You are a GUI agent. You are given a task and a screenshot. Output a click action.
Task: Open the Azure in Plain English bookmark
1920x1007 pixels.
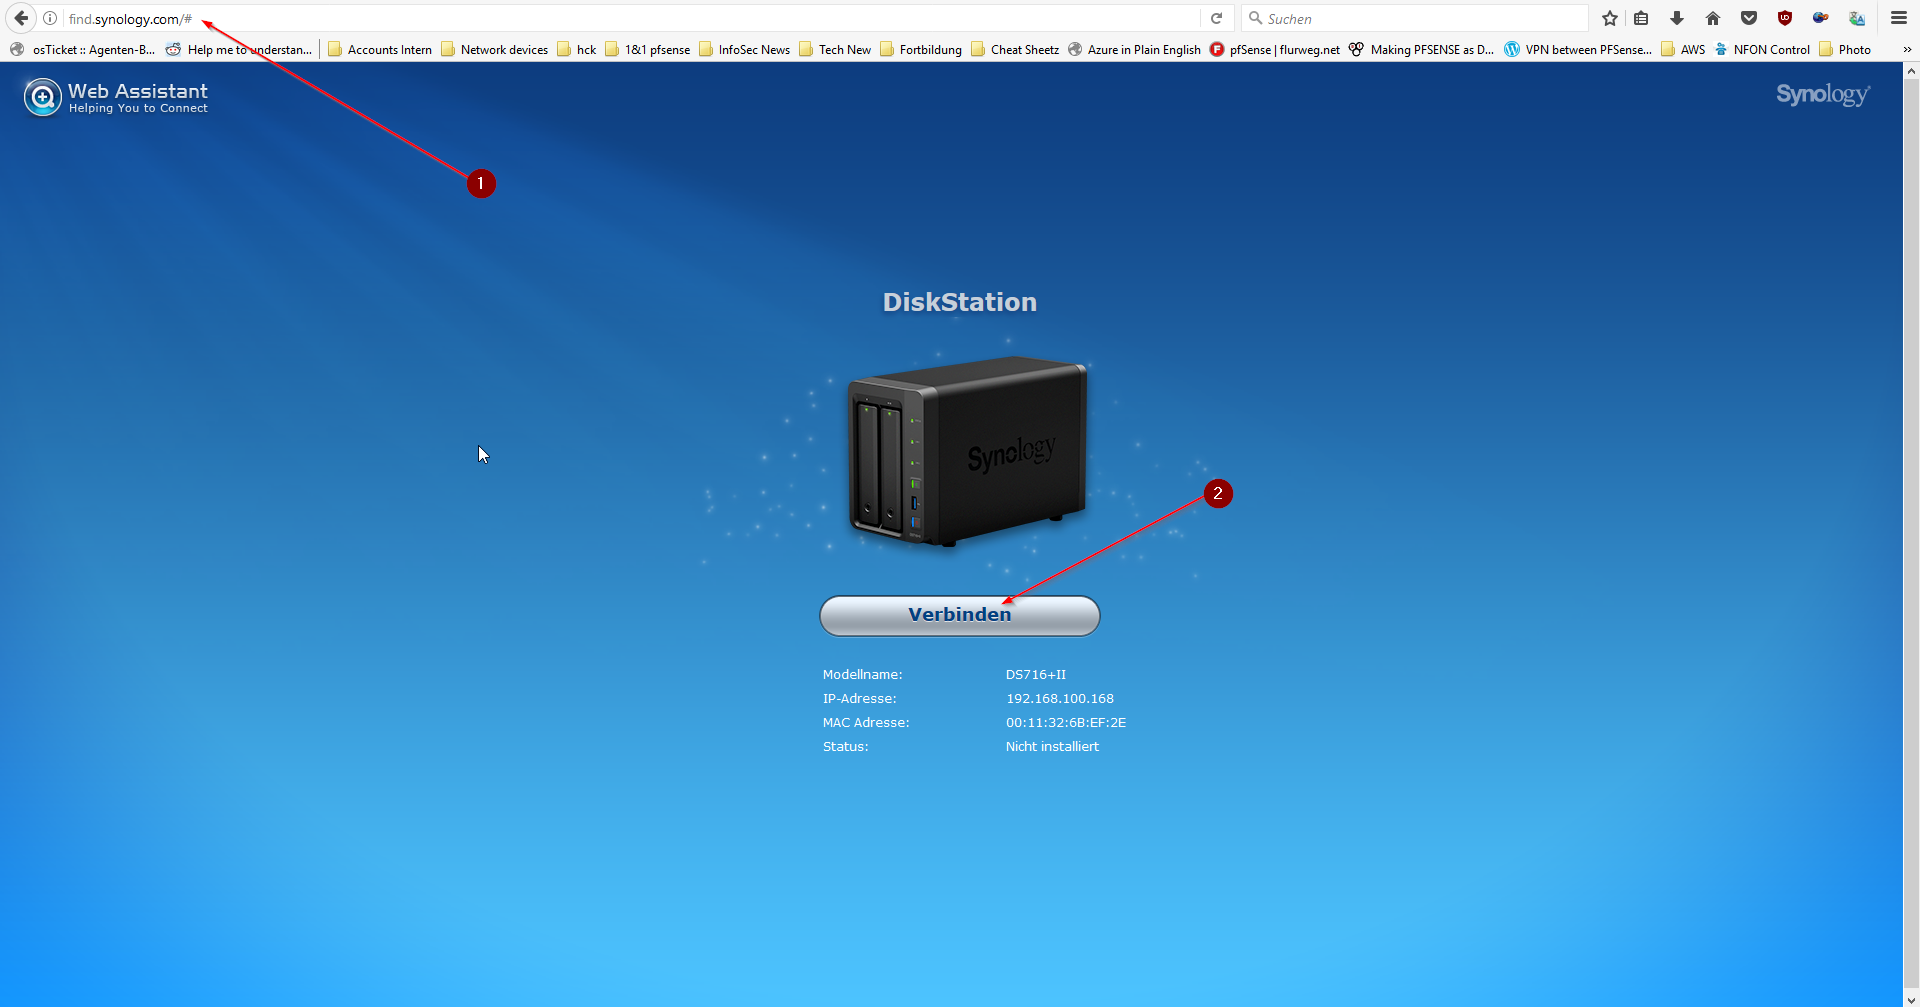1134,49
